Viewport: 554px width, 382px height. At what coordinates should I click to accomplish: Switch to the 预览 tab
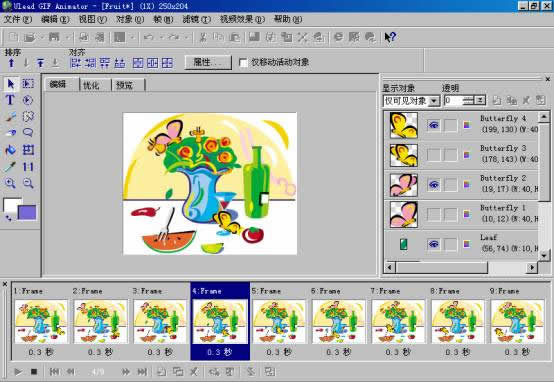click(x=128, y=85)
